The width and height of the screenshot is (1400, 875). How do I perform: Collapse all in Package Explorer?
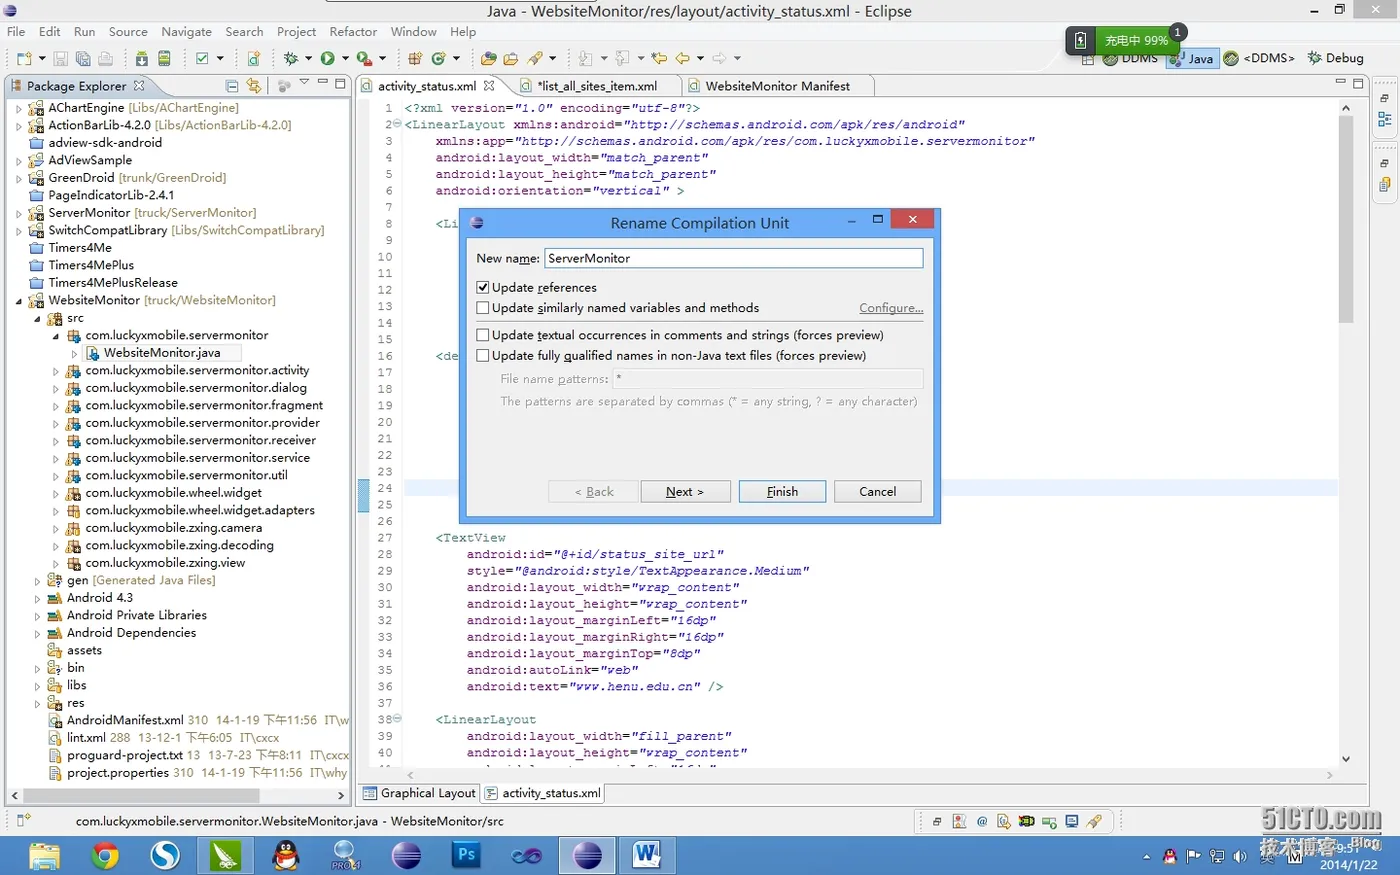tap(232, 86)
